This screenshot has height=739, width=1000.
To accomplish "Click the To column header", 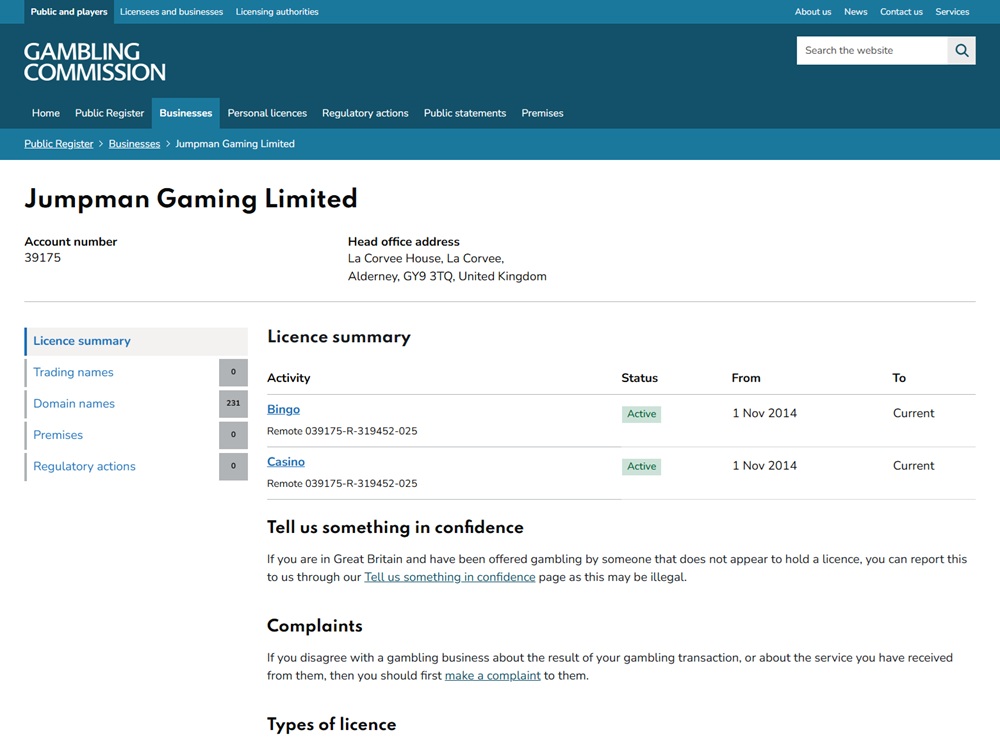I will point(899,378).
